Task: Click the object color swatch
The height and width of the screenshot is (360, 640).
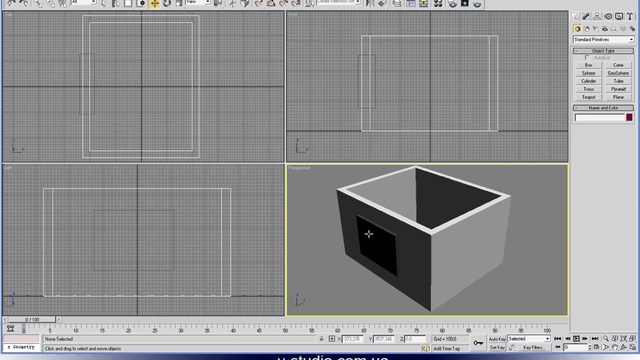Action: tap(629, 118)
